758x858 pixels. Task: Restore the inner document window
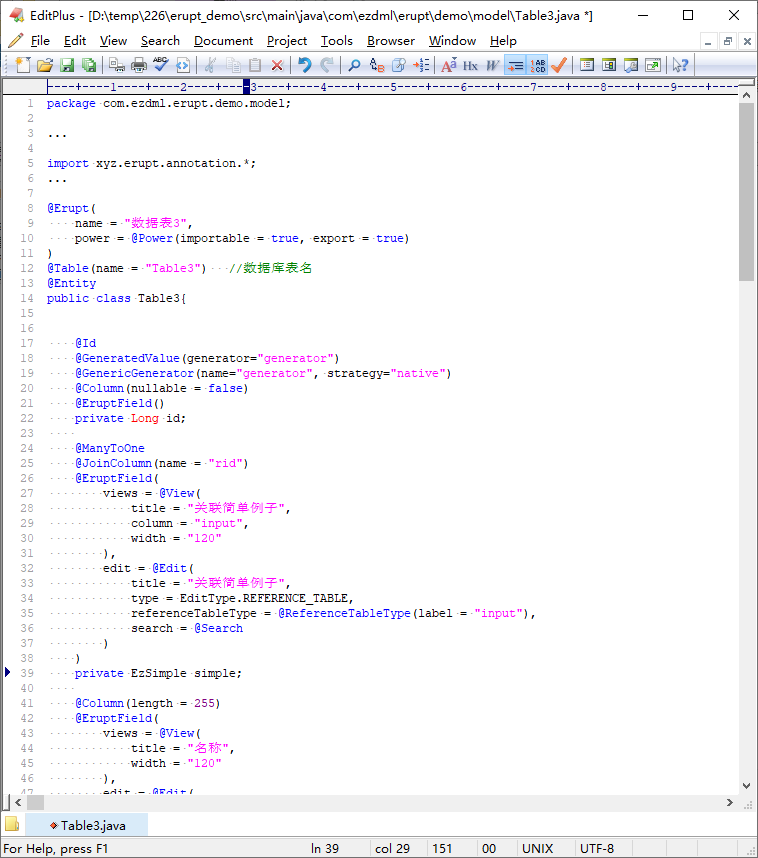tap(728, 41)
